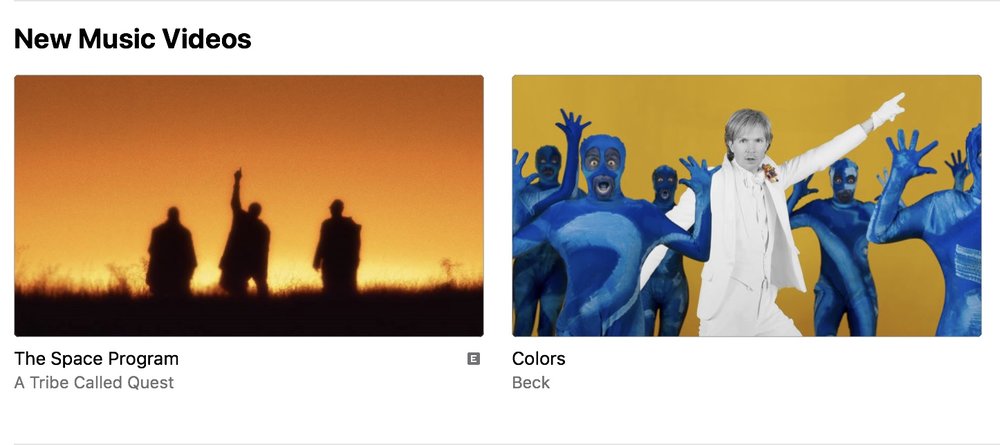
Task: Open the Colors music video thumbnail
Action: click(x=747, y=205)
